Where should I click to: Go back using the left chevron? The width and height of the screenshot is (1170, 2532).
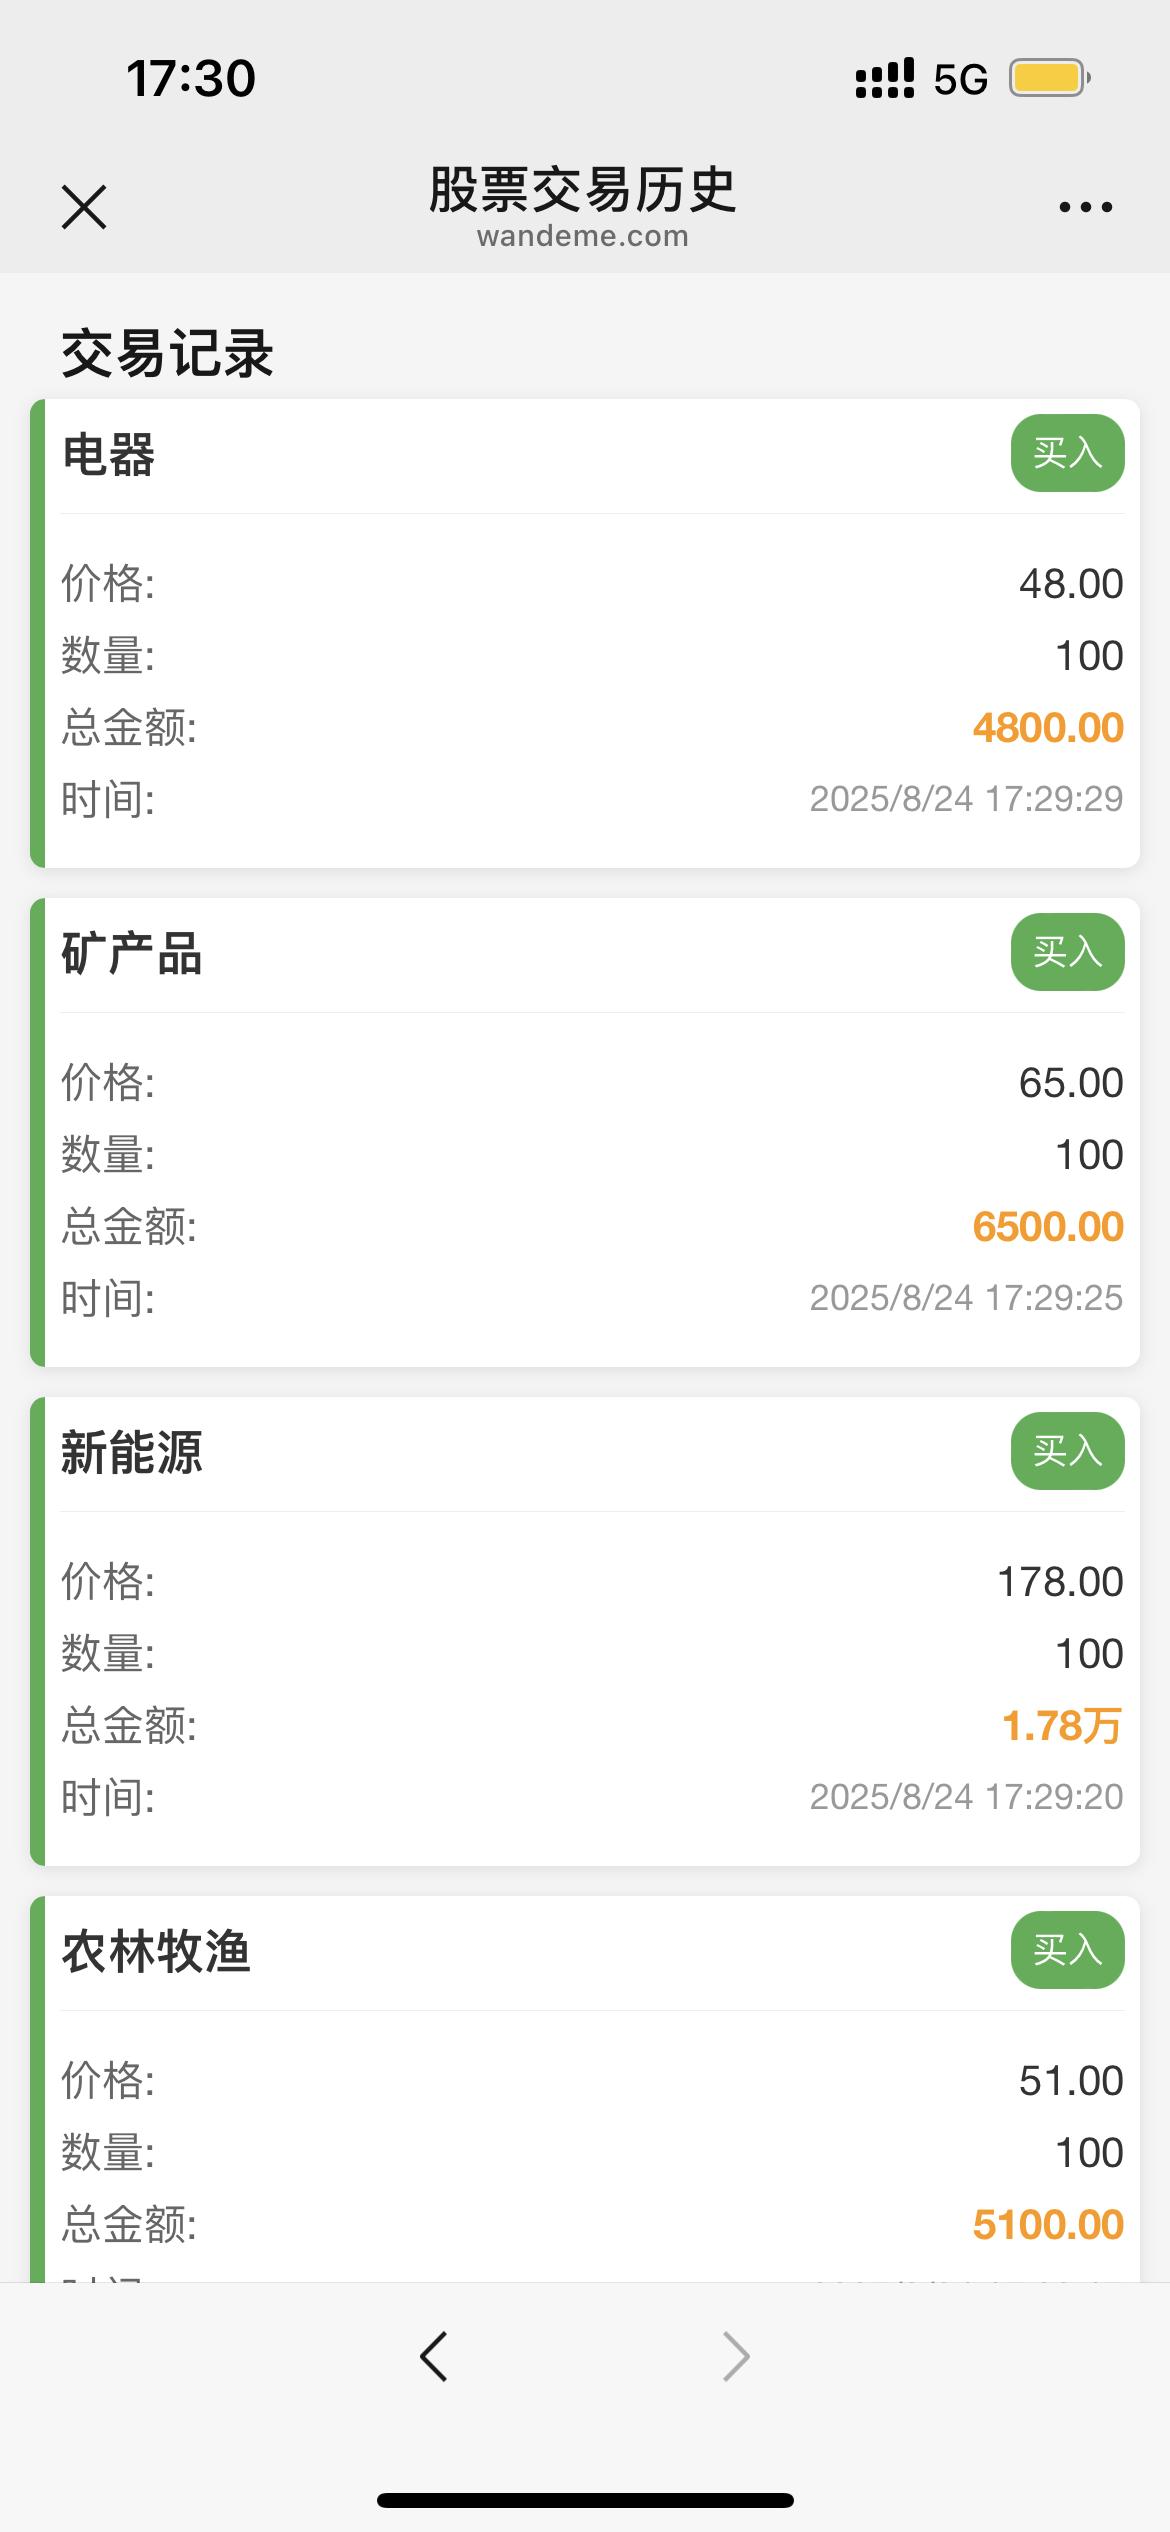click(x=434, y=2356)
